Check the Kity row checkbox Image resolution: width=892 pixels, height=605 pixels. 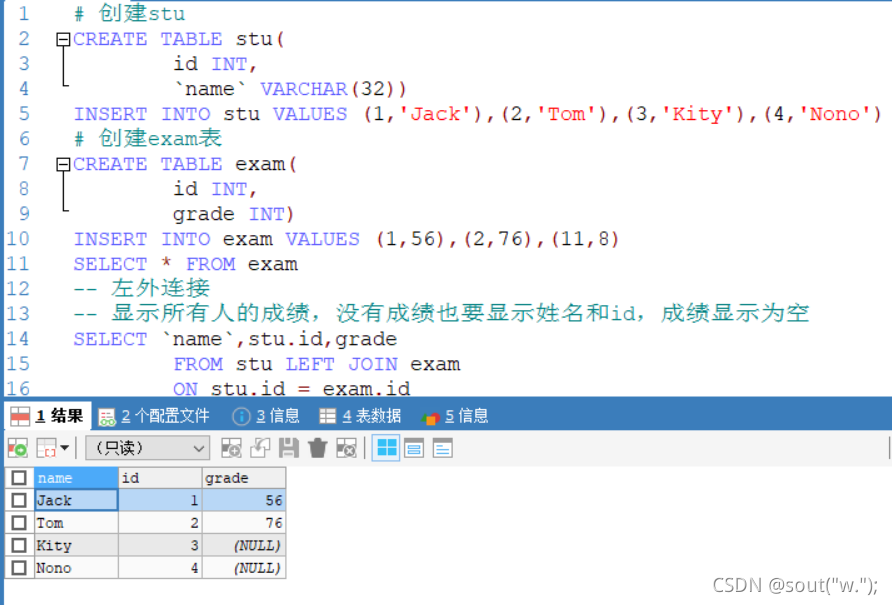(19, 545)
